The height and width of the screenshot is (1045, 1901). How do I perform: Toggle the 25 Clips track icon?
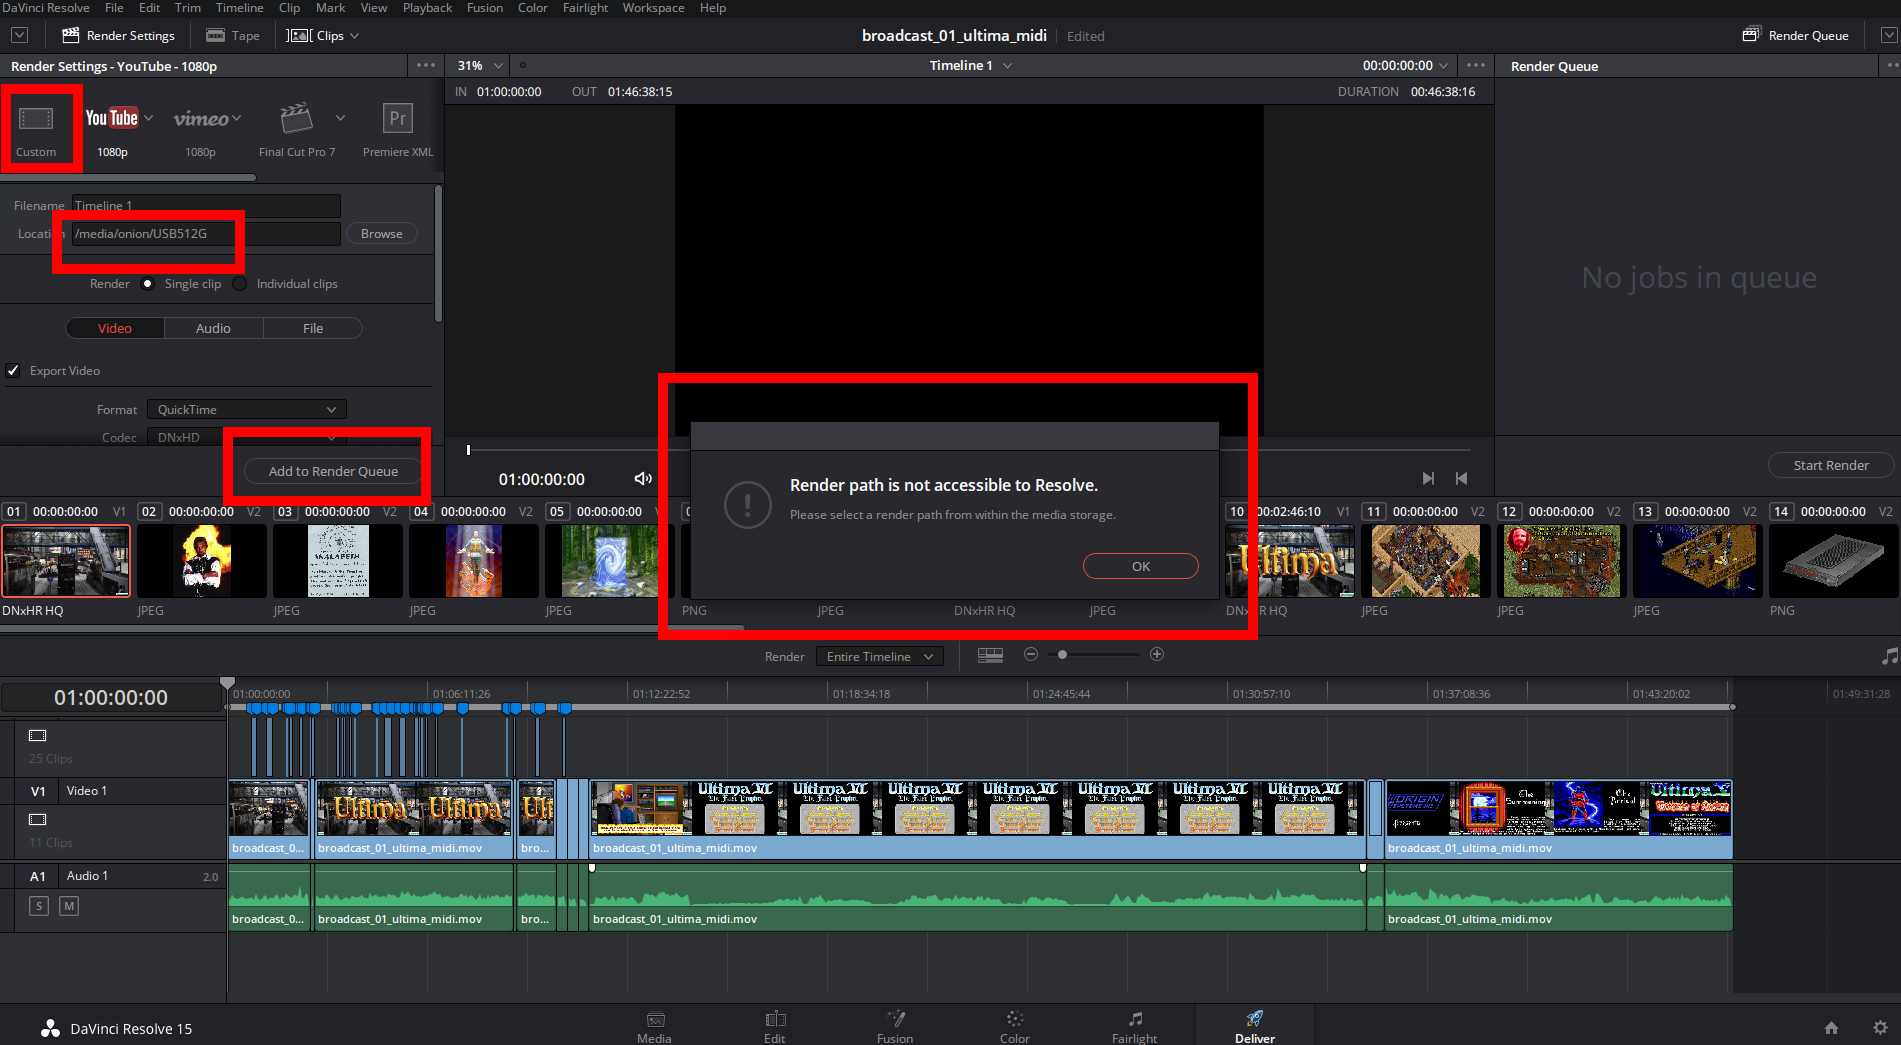pyautogui.click(x=38, y=735)
